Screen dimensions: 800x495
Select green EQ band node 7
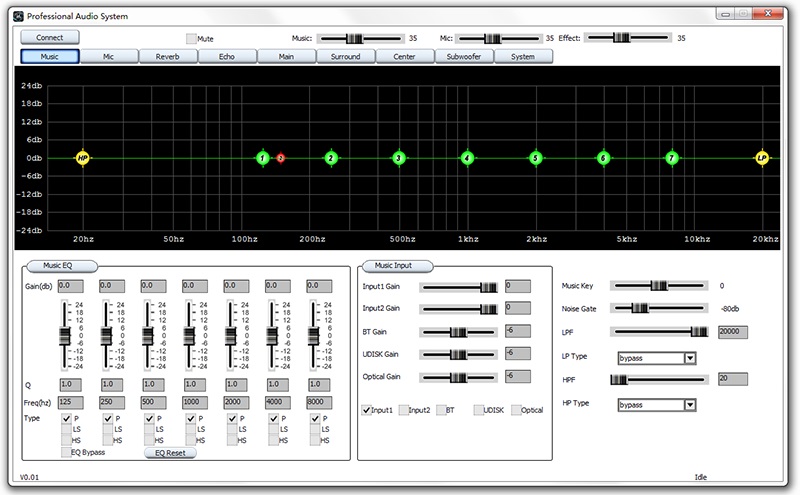click(672, 158)
